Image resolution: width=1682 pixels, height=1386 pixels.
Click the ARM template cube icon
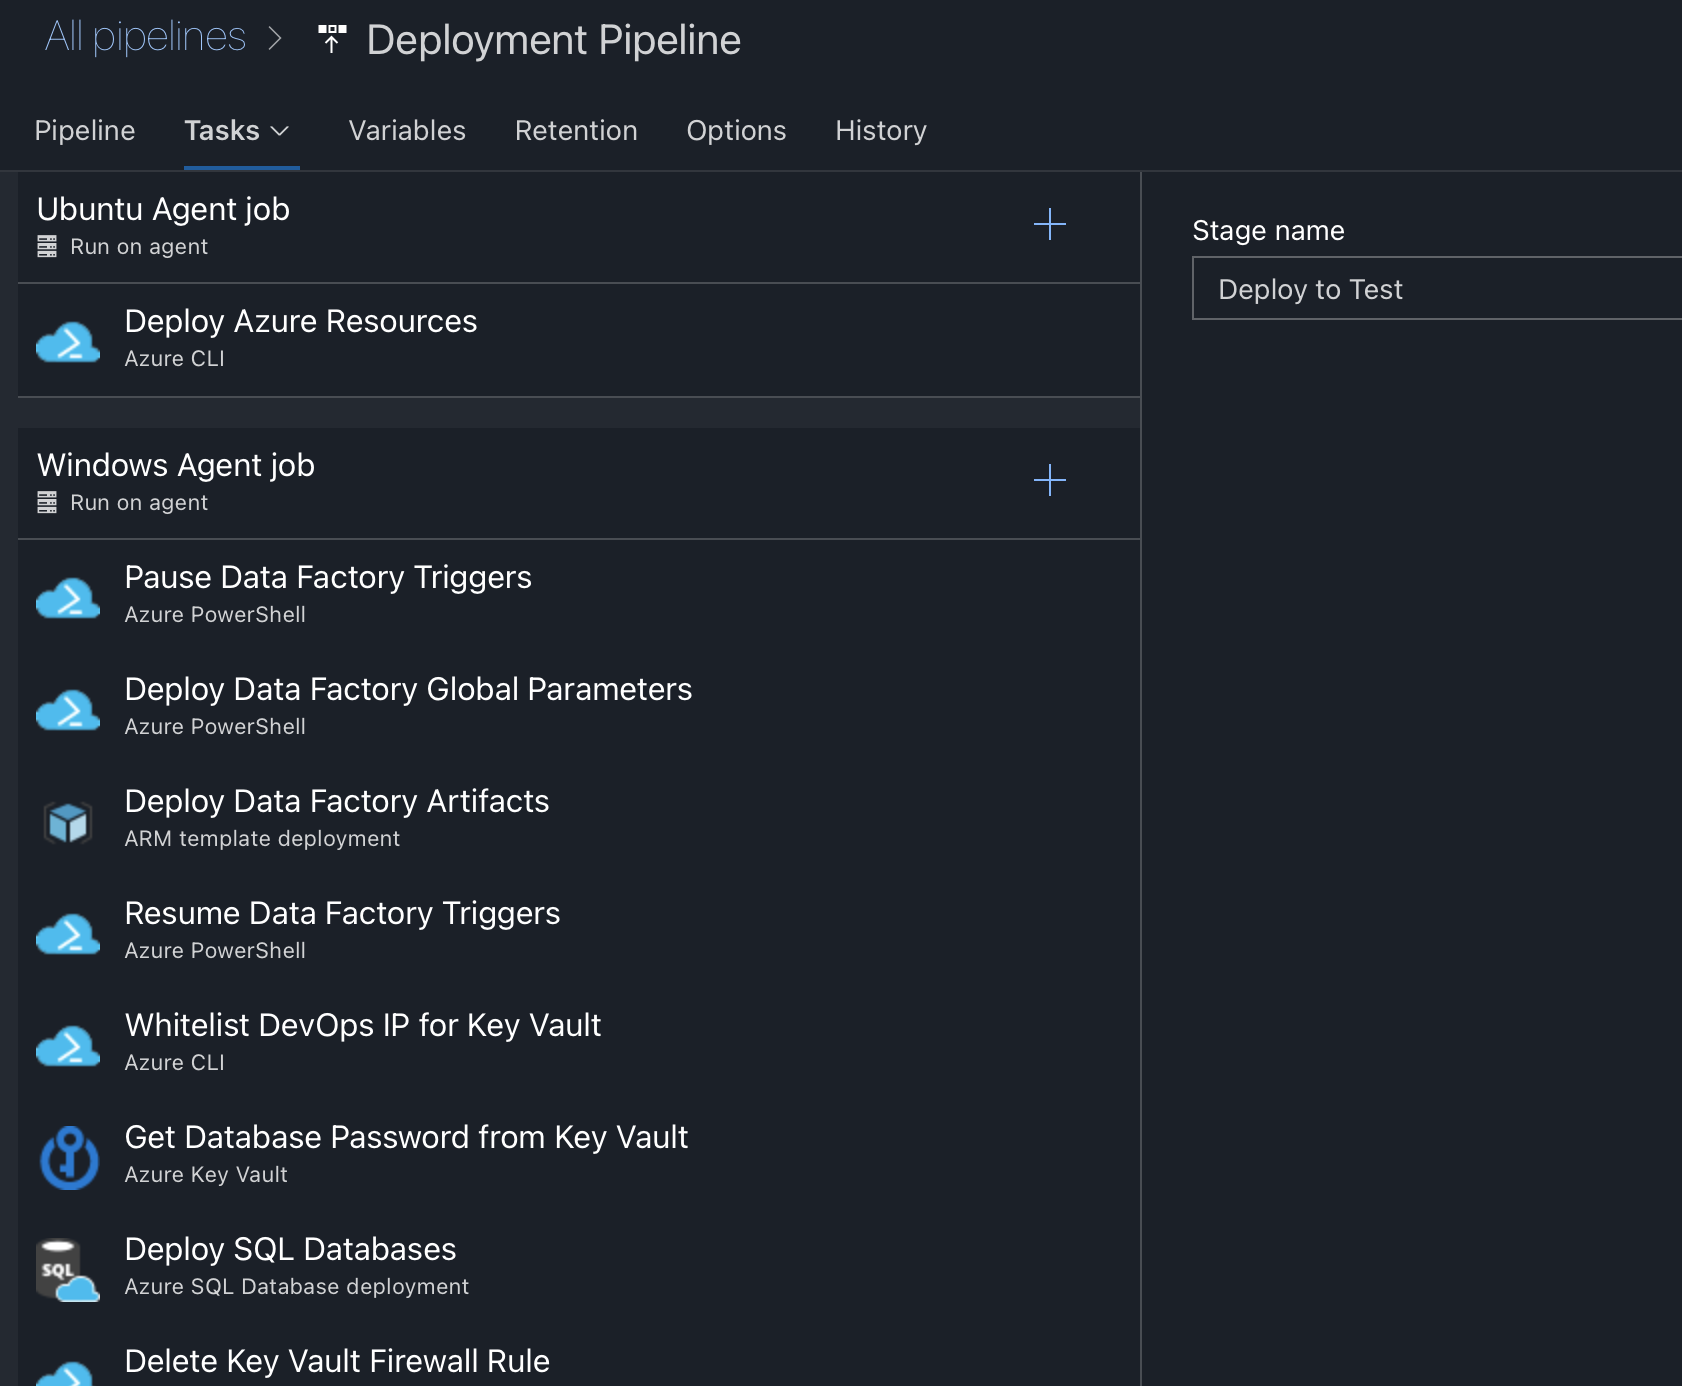pos(68,822)
